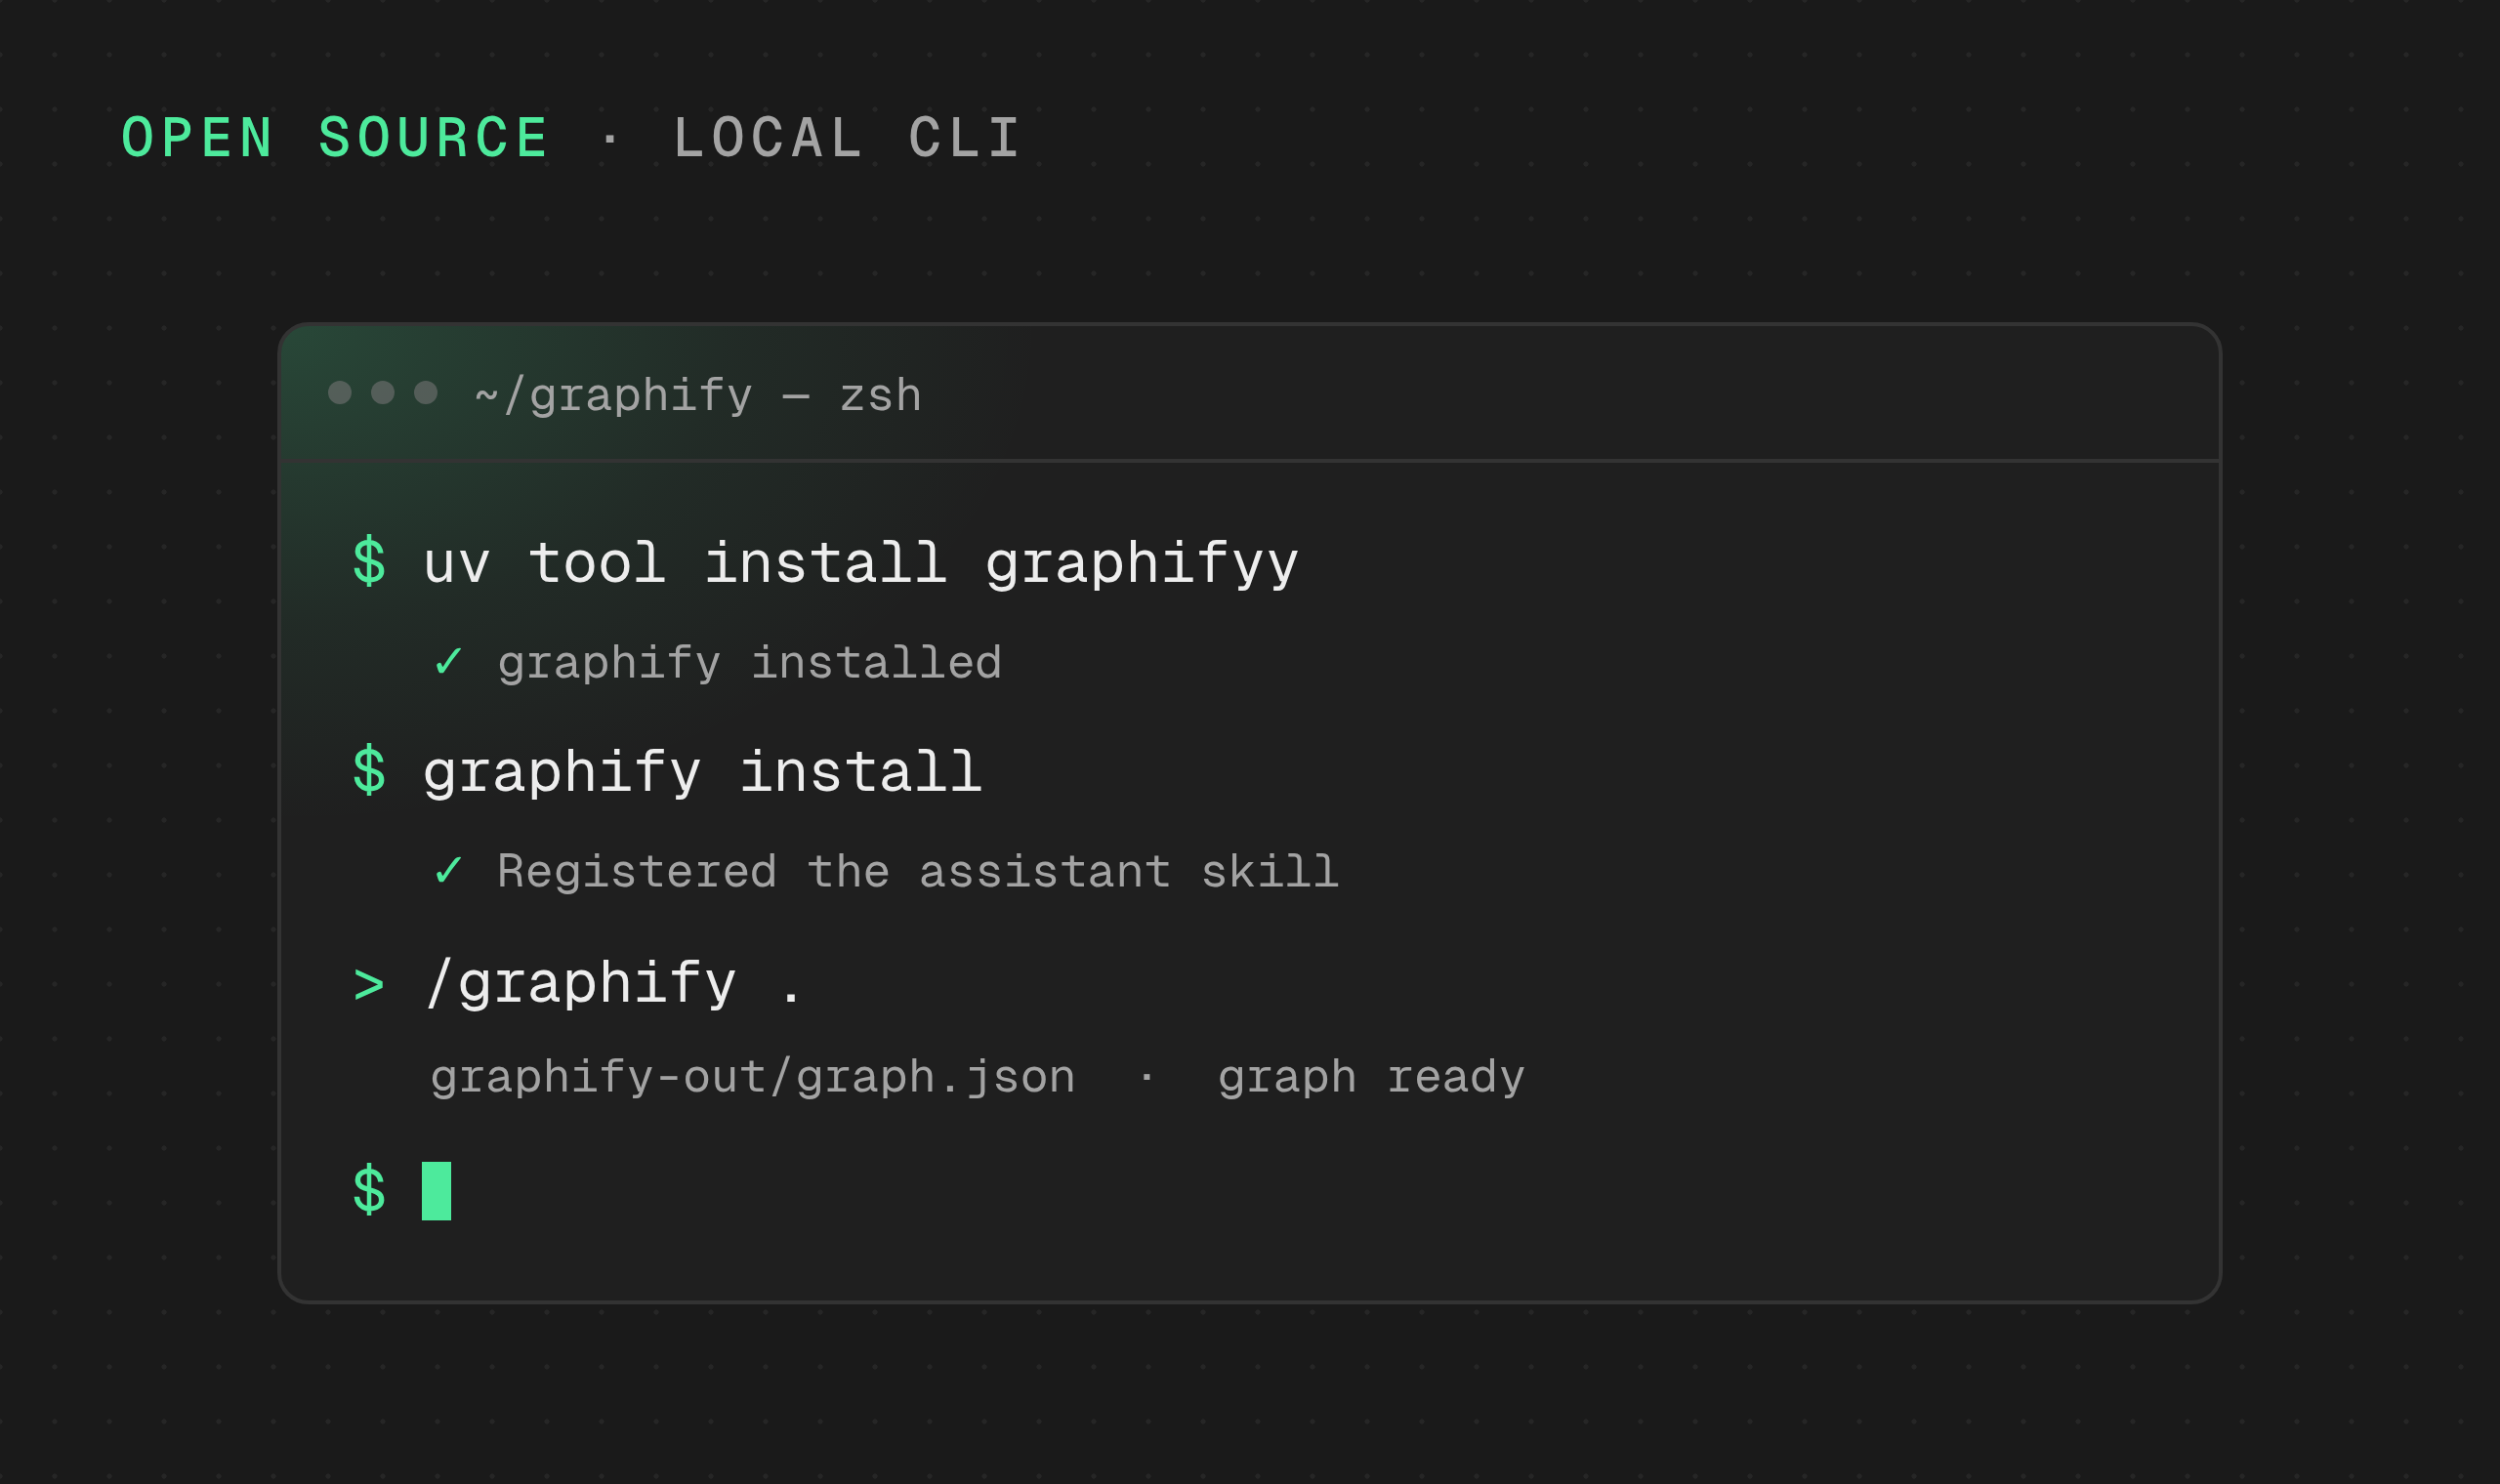Click the 'LOCAL CLI' gray heading
The image size is (2500, 1484).
[x=847, y=138]
